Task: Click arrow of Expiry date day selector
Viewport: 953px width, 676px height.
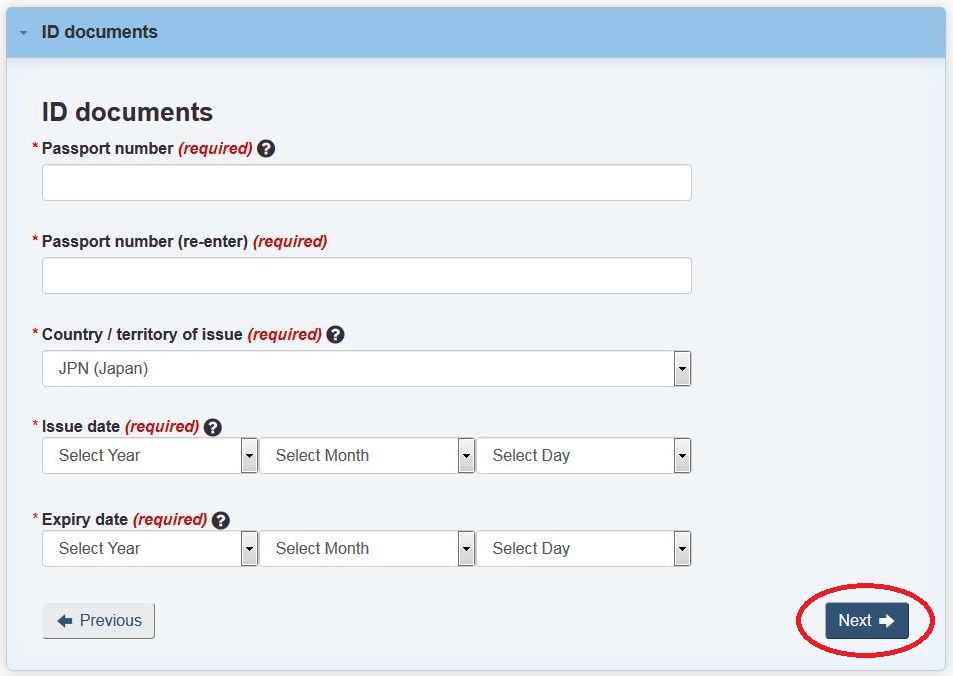Action: (683, 548)
